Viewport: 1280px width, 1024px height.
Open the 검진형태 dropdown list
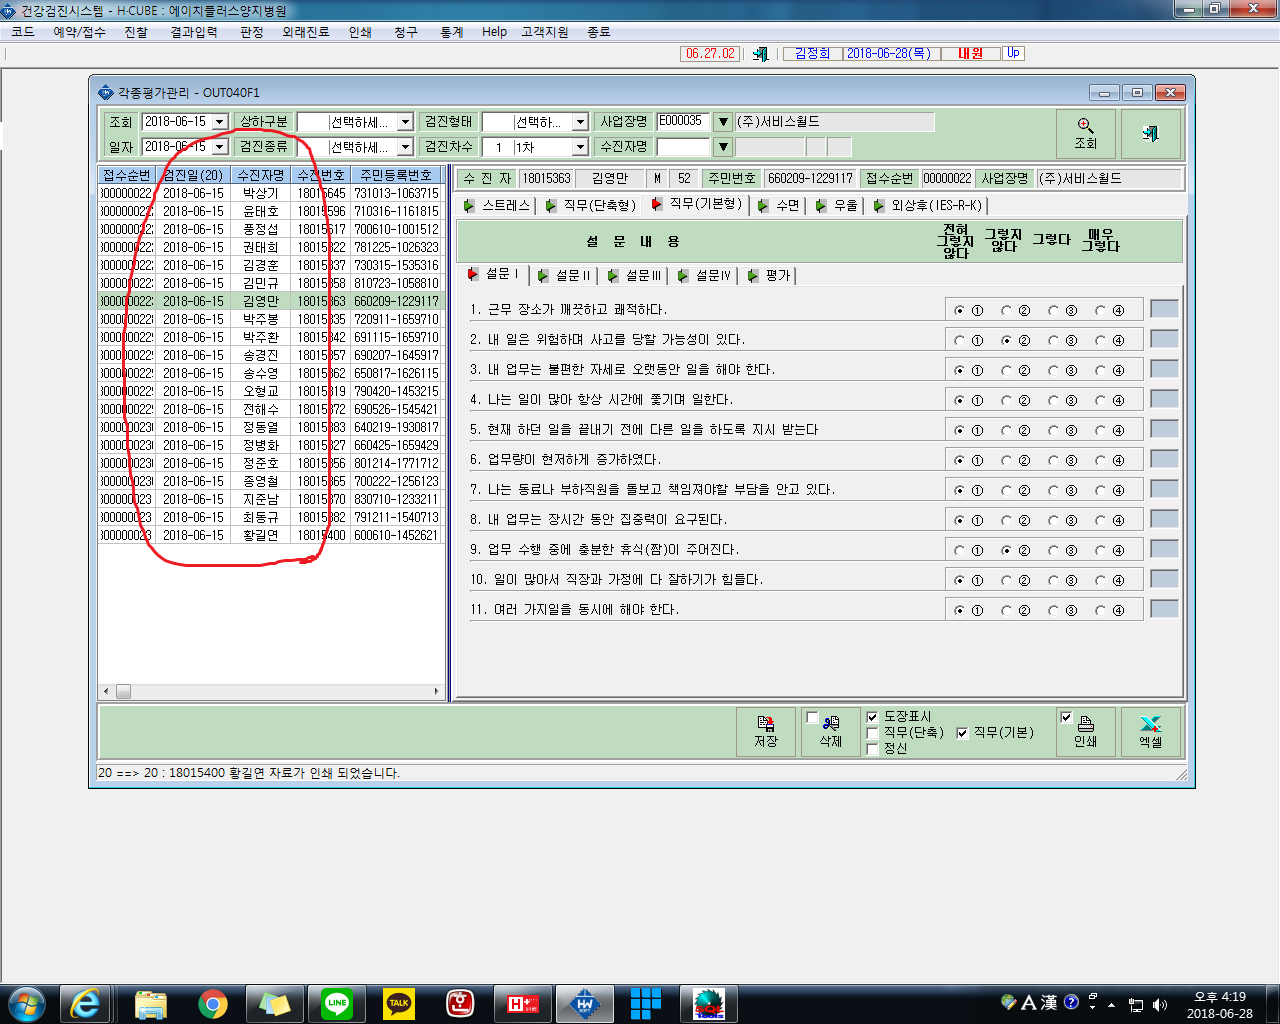tap(580, 122)
